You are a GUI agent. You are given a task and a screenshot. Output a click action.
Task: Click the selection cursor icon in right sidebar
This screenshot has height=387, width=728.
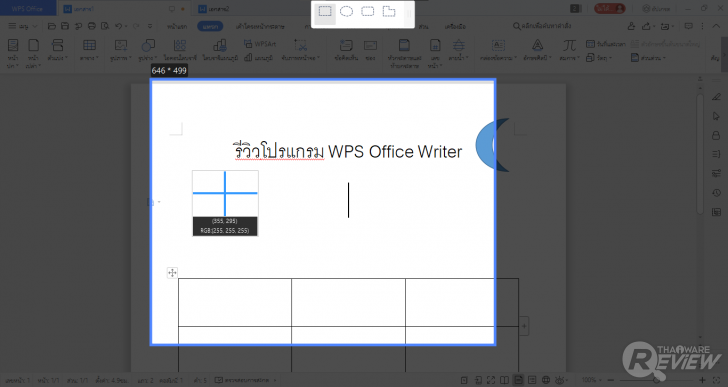tap(716, 116)
